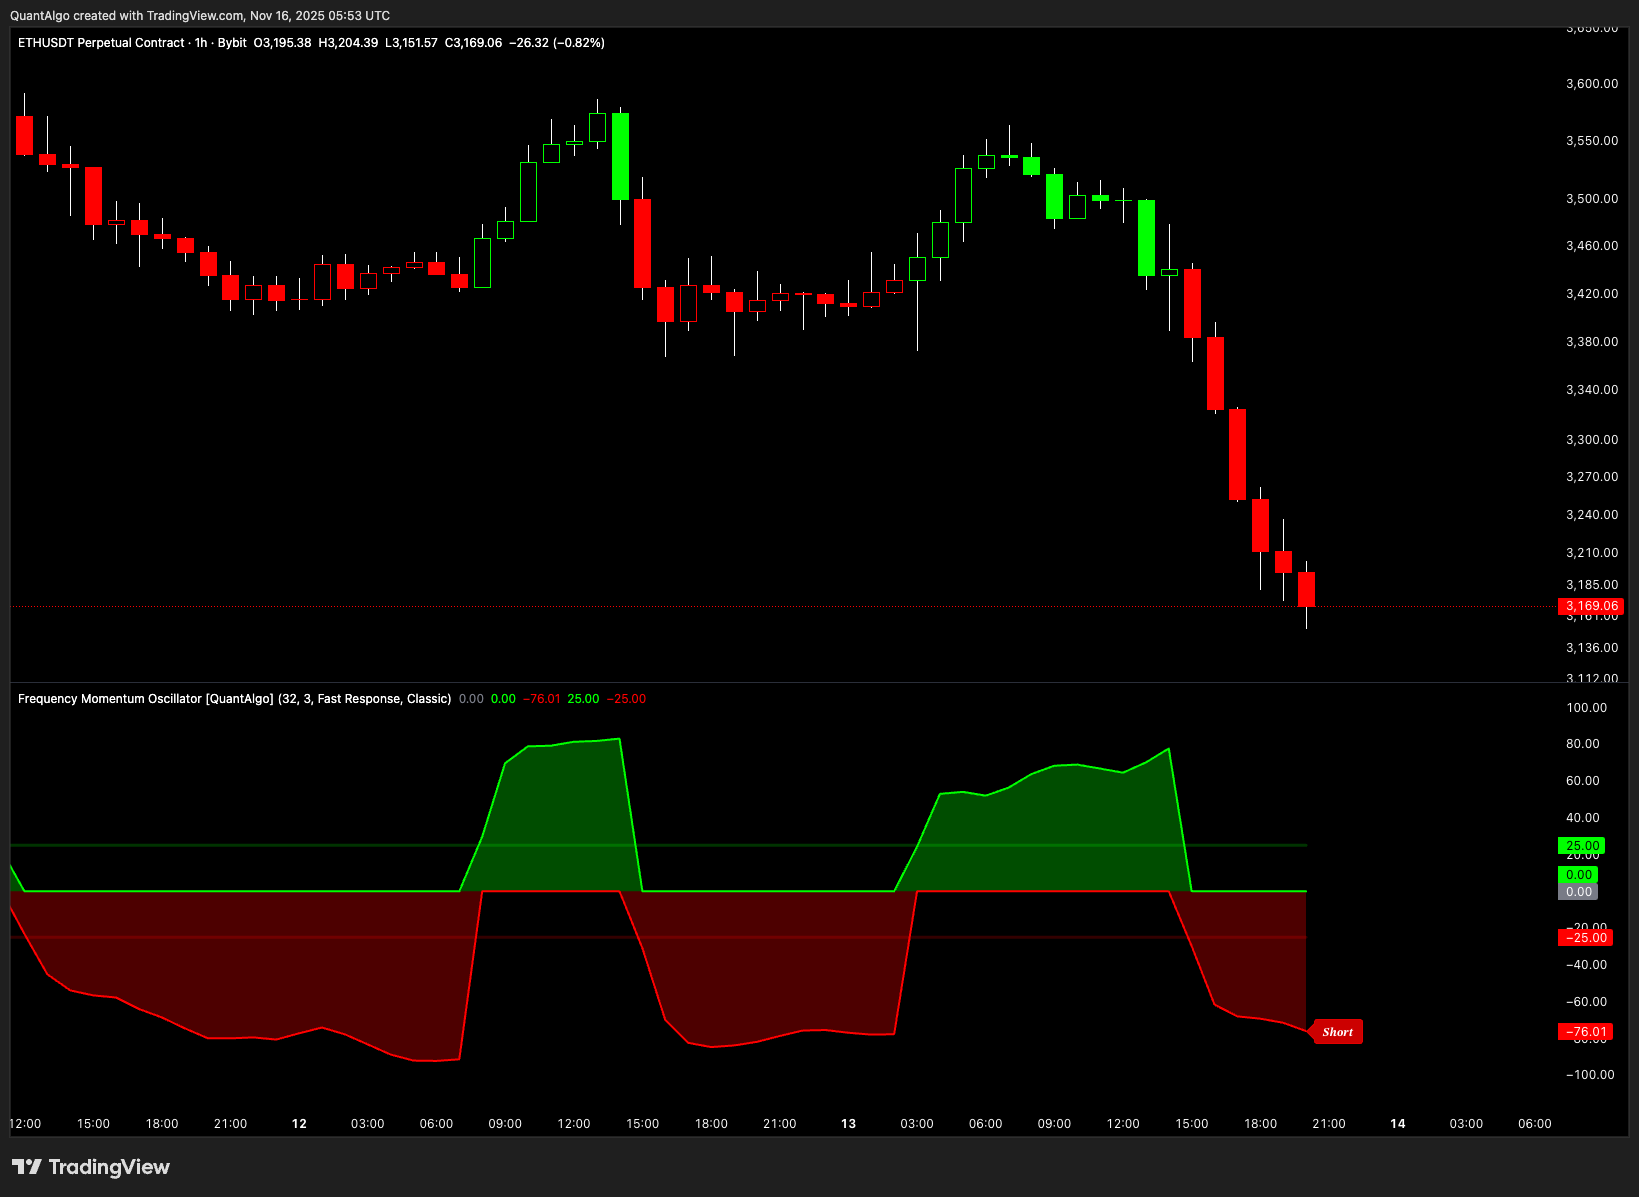Click the H3,204.39 high value in the header
The height and width of the screenshot is (1197, 1639).
[x=348, y=43]
